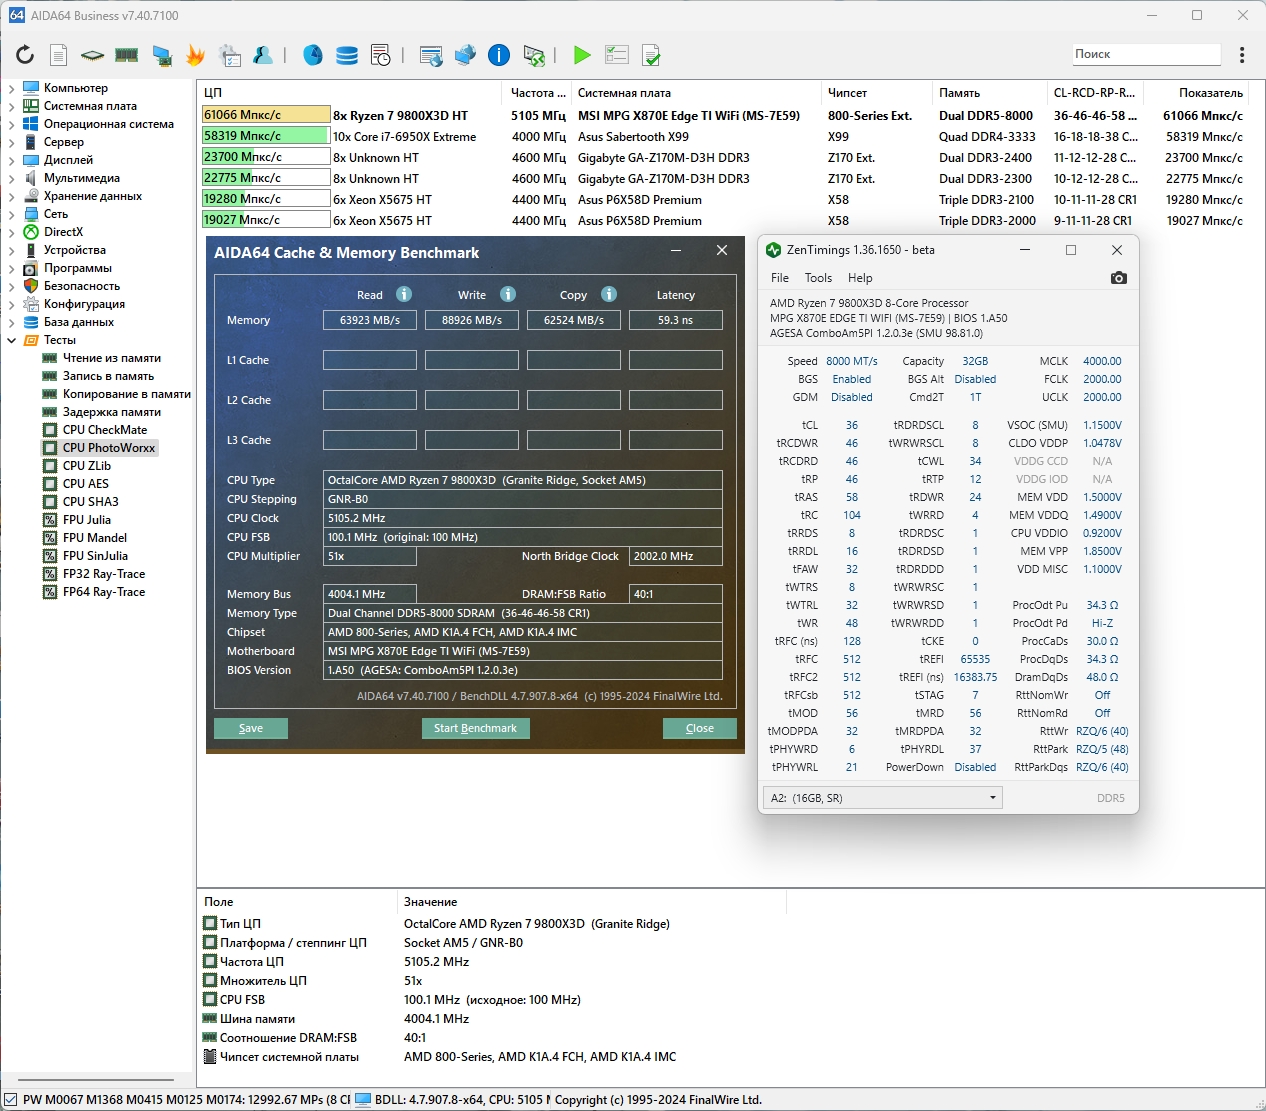Select FPU Julia in the tests tree
This screenshot has height=1111, width=1266.
(87, 520)
